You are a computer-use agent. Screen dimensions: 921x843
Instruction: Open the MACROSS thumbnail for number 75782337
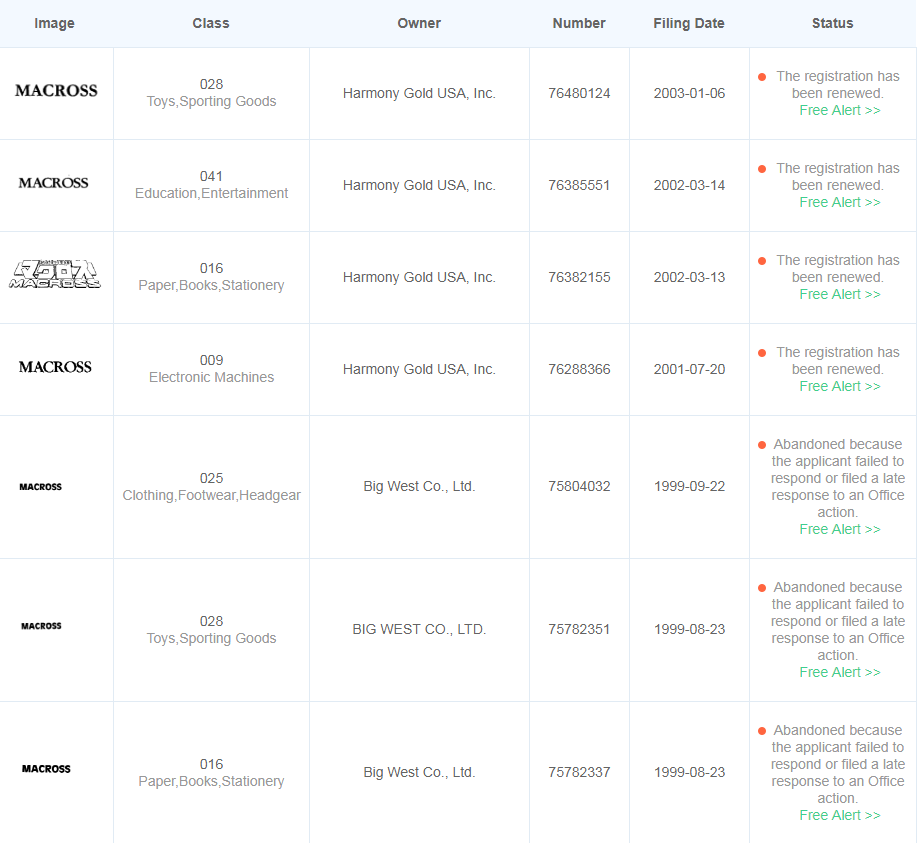(x=46, y=769)
